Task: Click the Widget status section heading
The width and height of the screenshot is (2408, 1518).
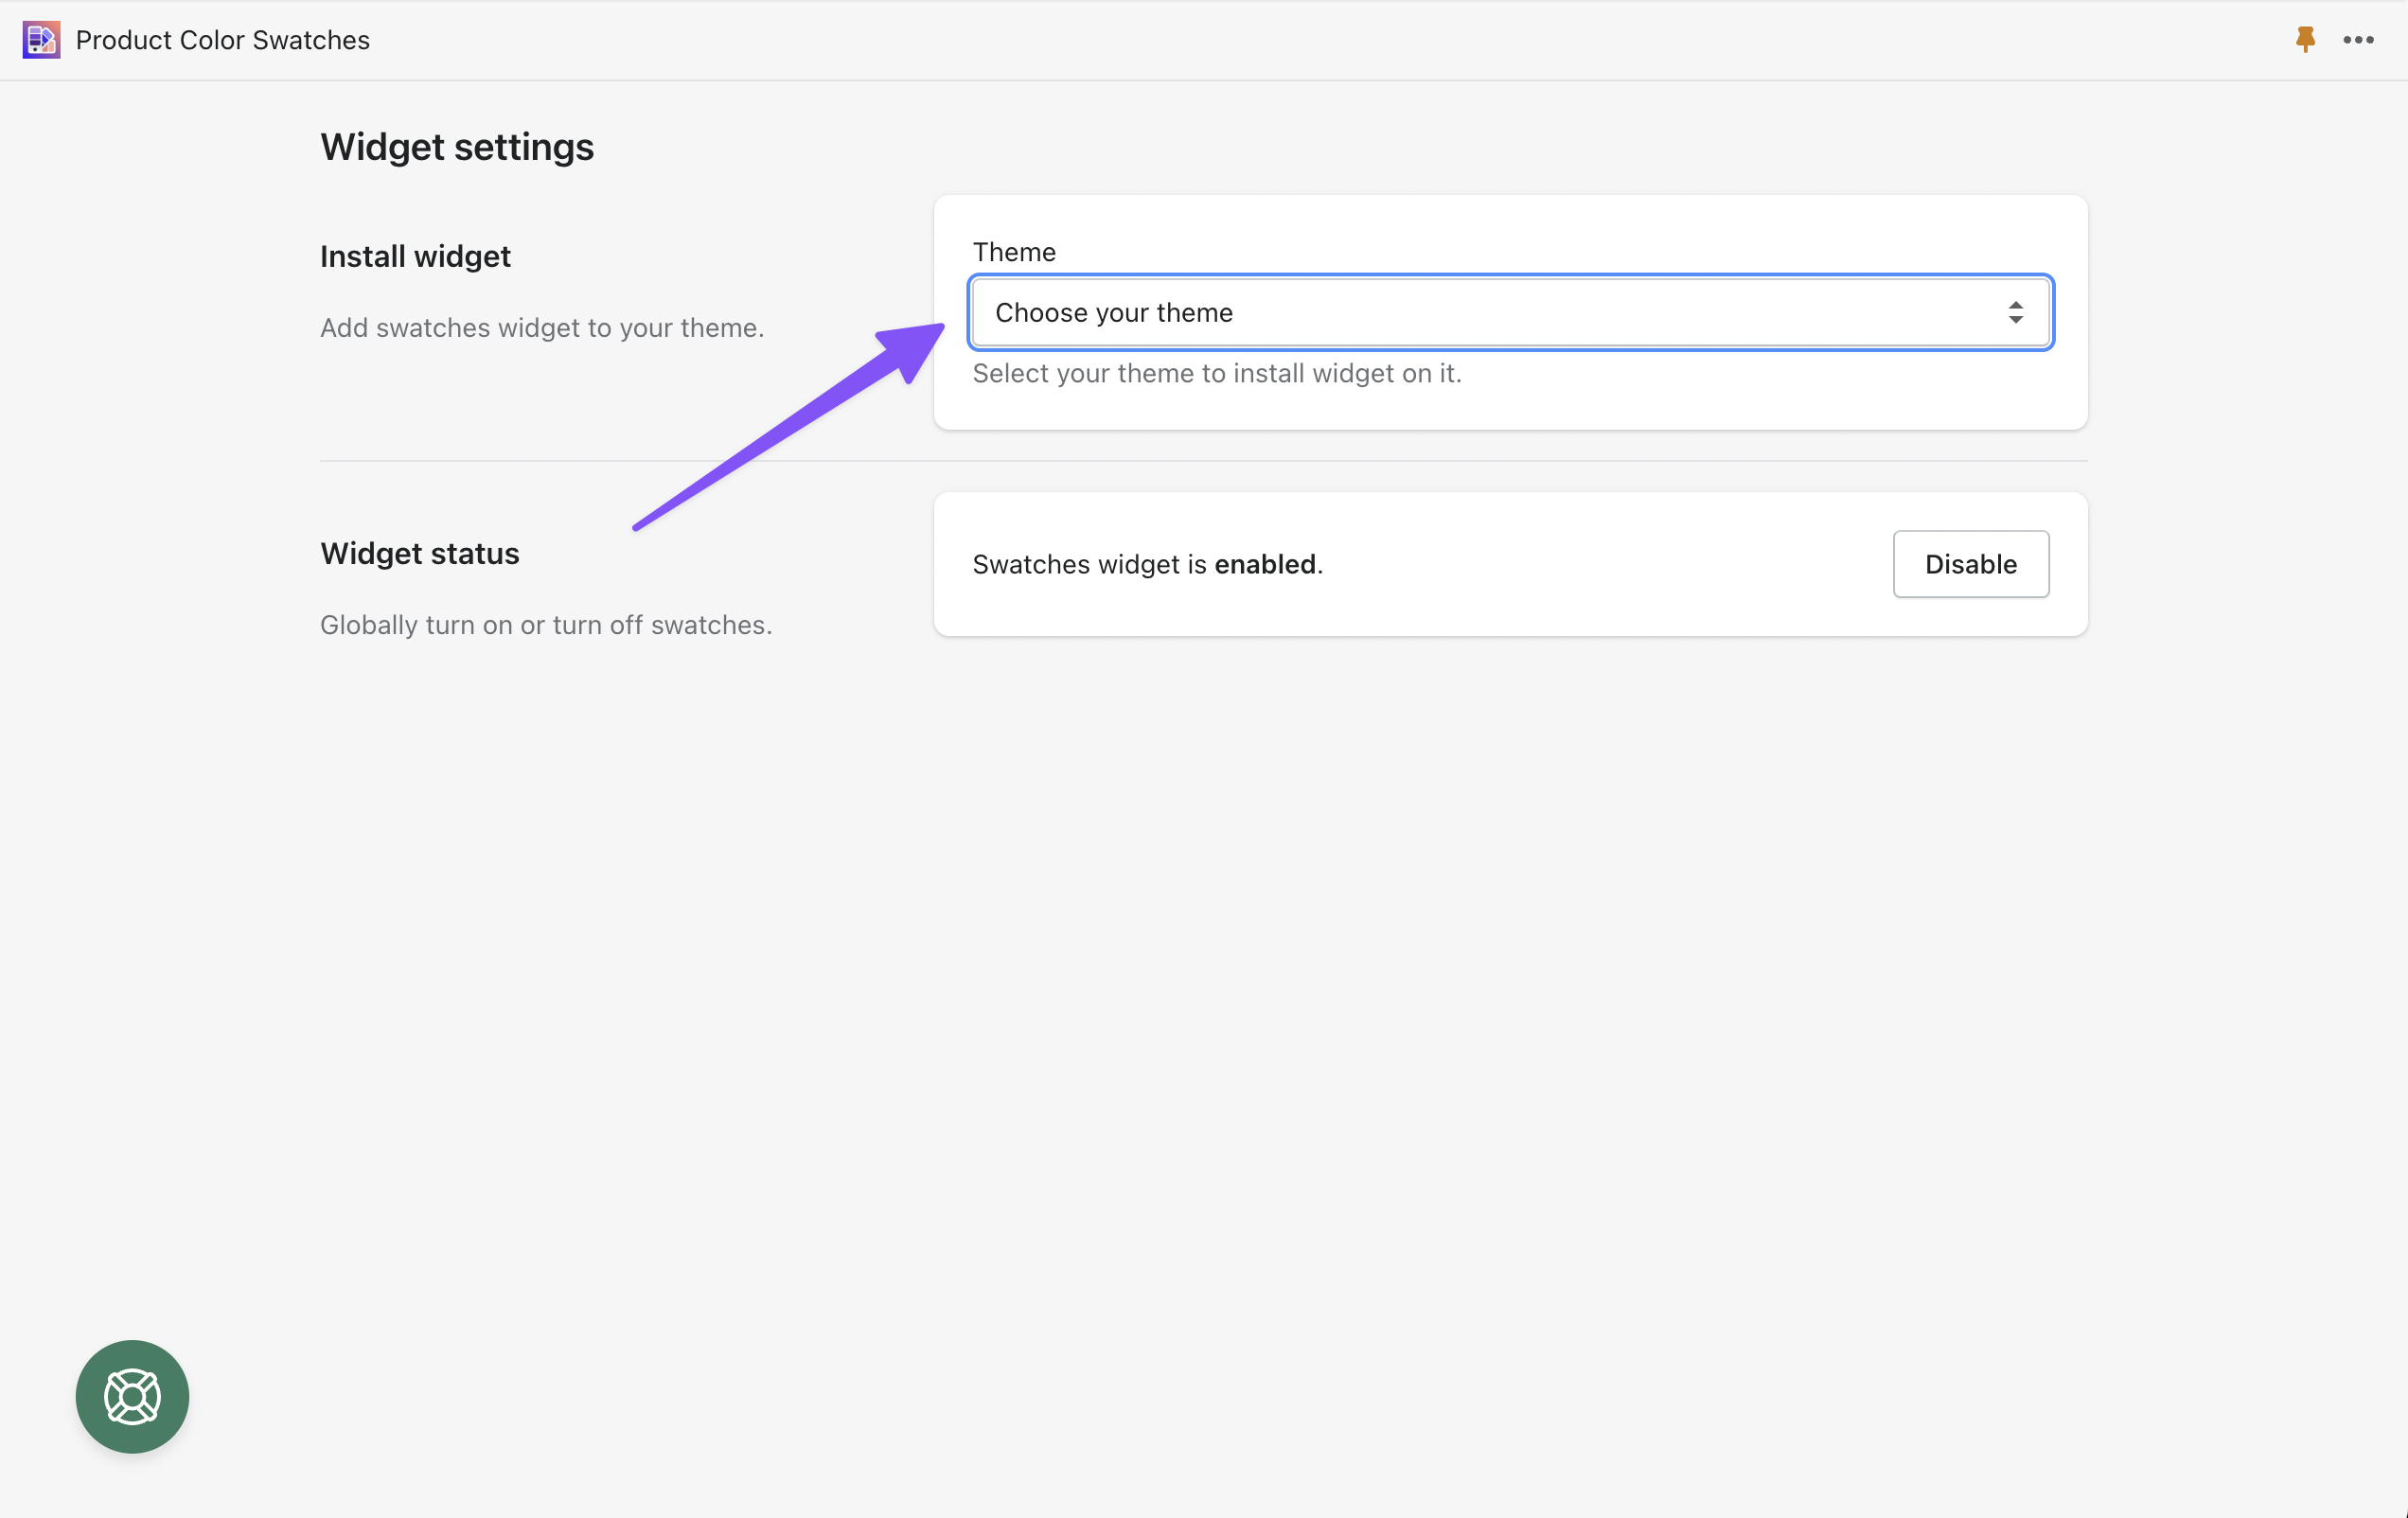Action: pos(420,554)
